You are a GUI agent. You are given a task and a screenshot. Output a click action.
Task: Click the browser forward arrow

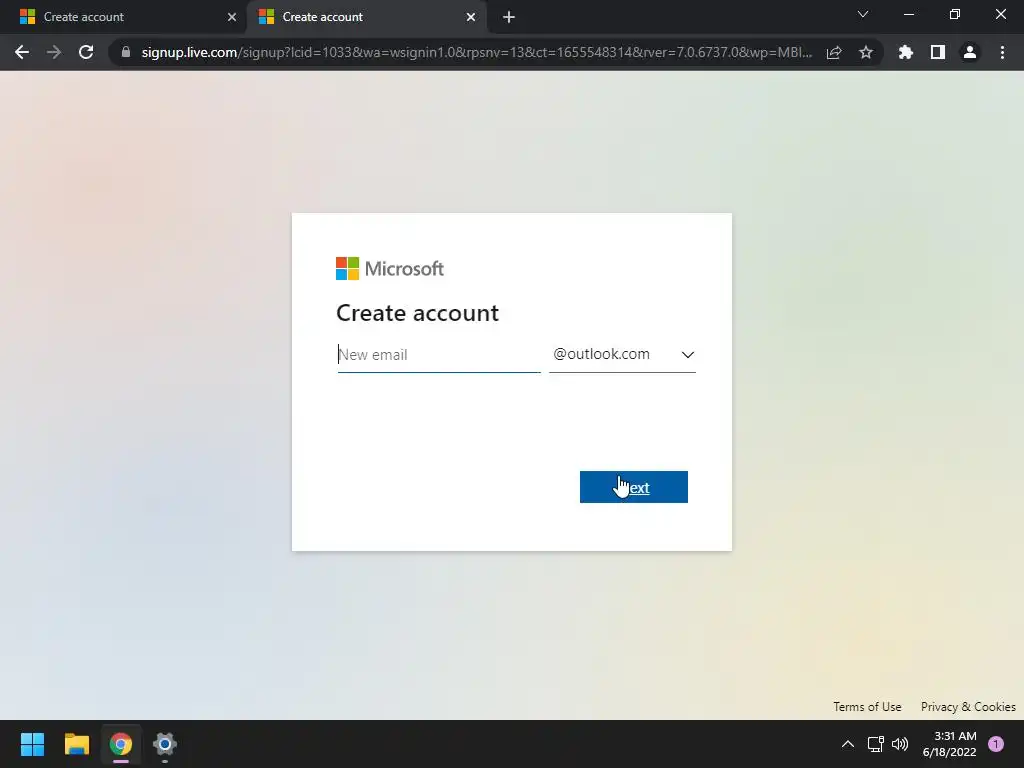click(x=54, y=52)
